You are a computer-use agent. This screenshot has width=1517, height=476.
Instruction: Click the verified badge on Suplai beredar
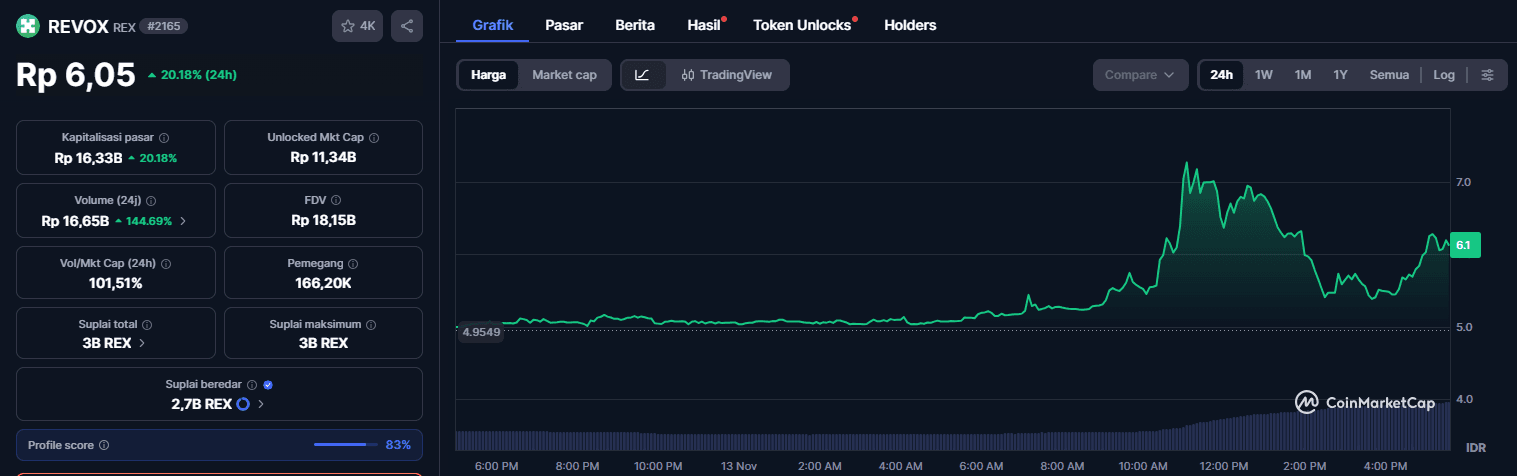(268, 384)
